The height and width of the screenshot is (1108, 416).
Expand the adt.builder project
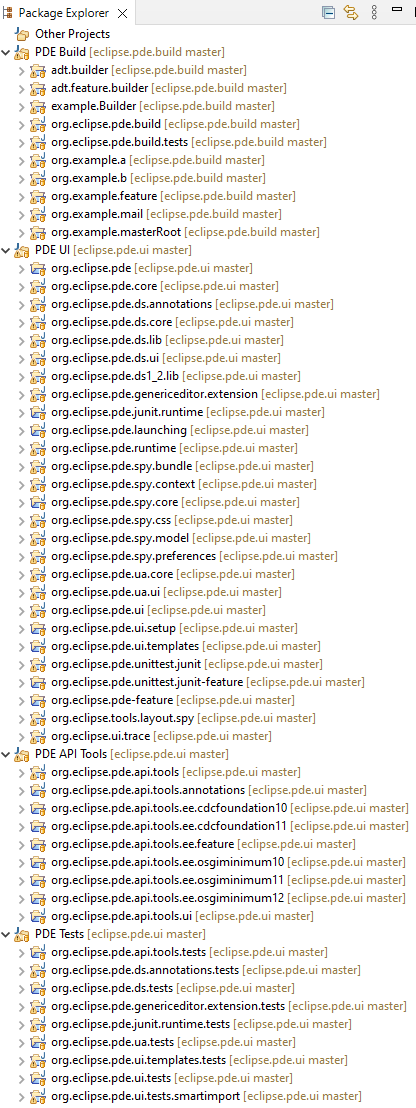tap(21, 70)
